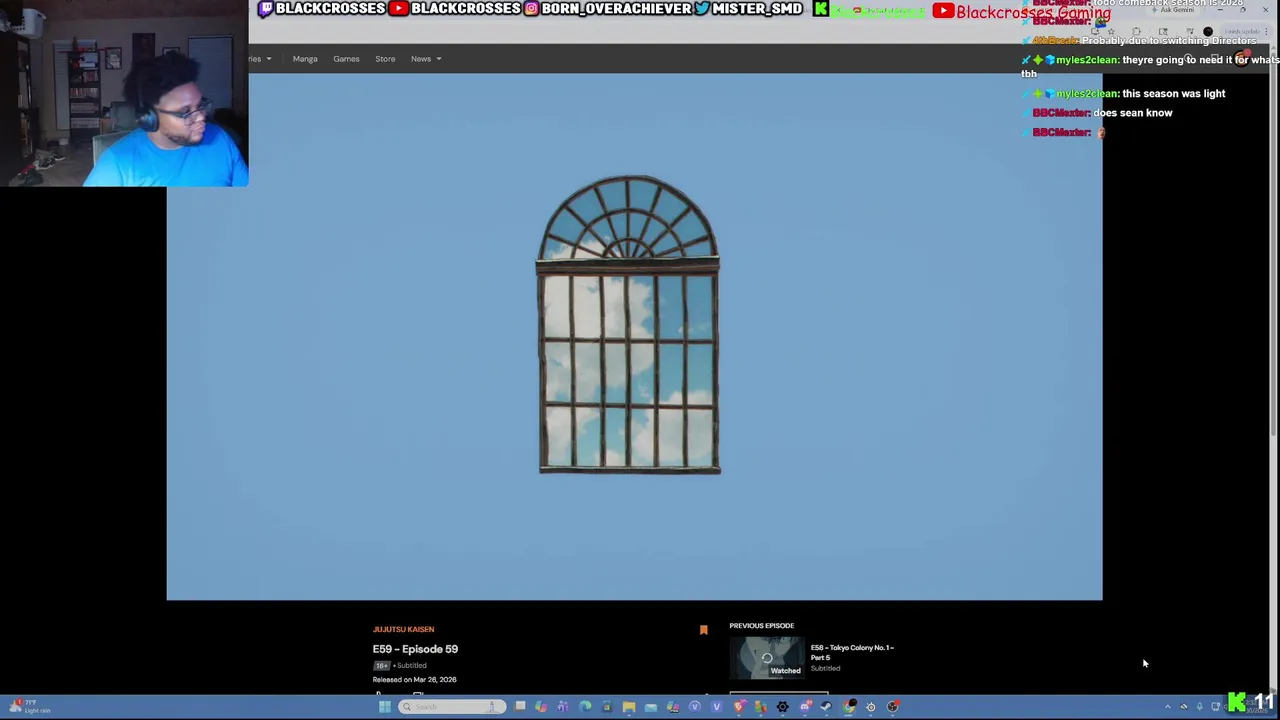Screen dimensions: 1280x720
Task: Launch Copilot from the taskbar
Action: (541, 707)
